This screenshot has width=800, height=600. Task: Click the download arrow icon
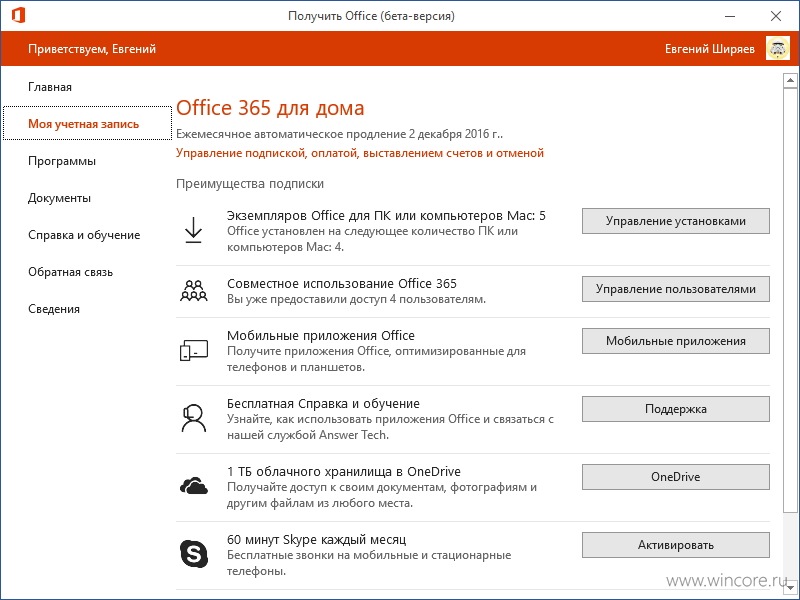click(x=193, y=230)
